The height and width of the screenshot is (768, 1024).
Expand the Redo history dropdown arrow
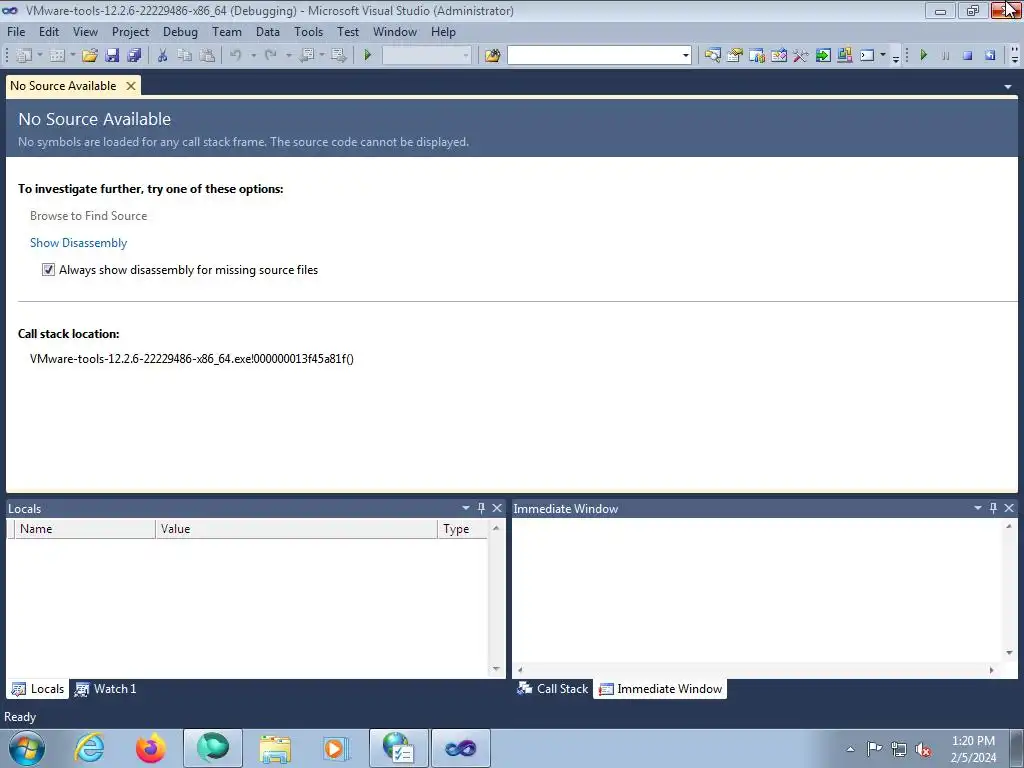point(288,56)
